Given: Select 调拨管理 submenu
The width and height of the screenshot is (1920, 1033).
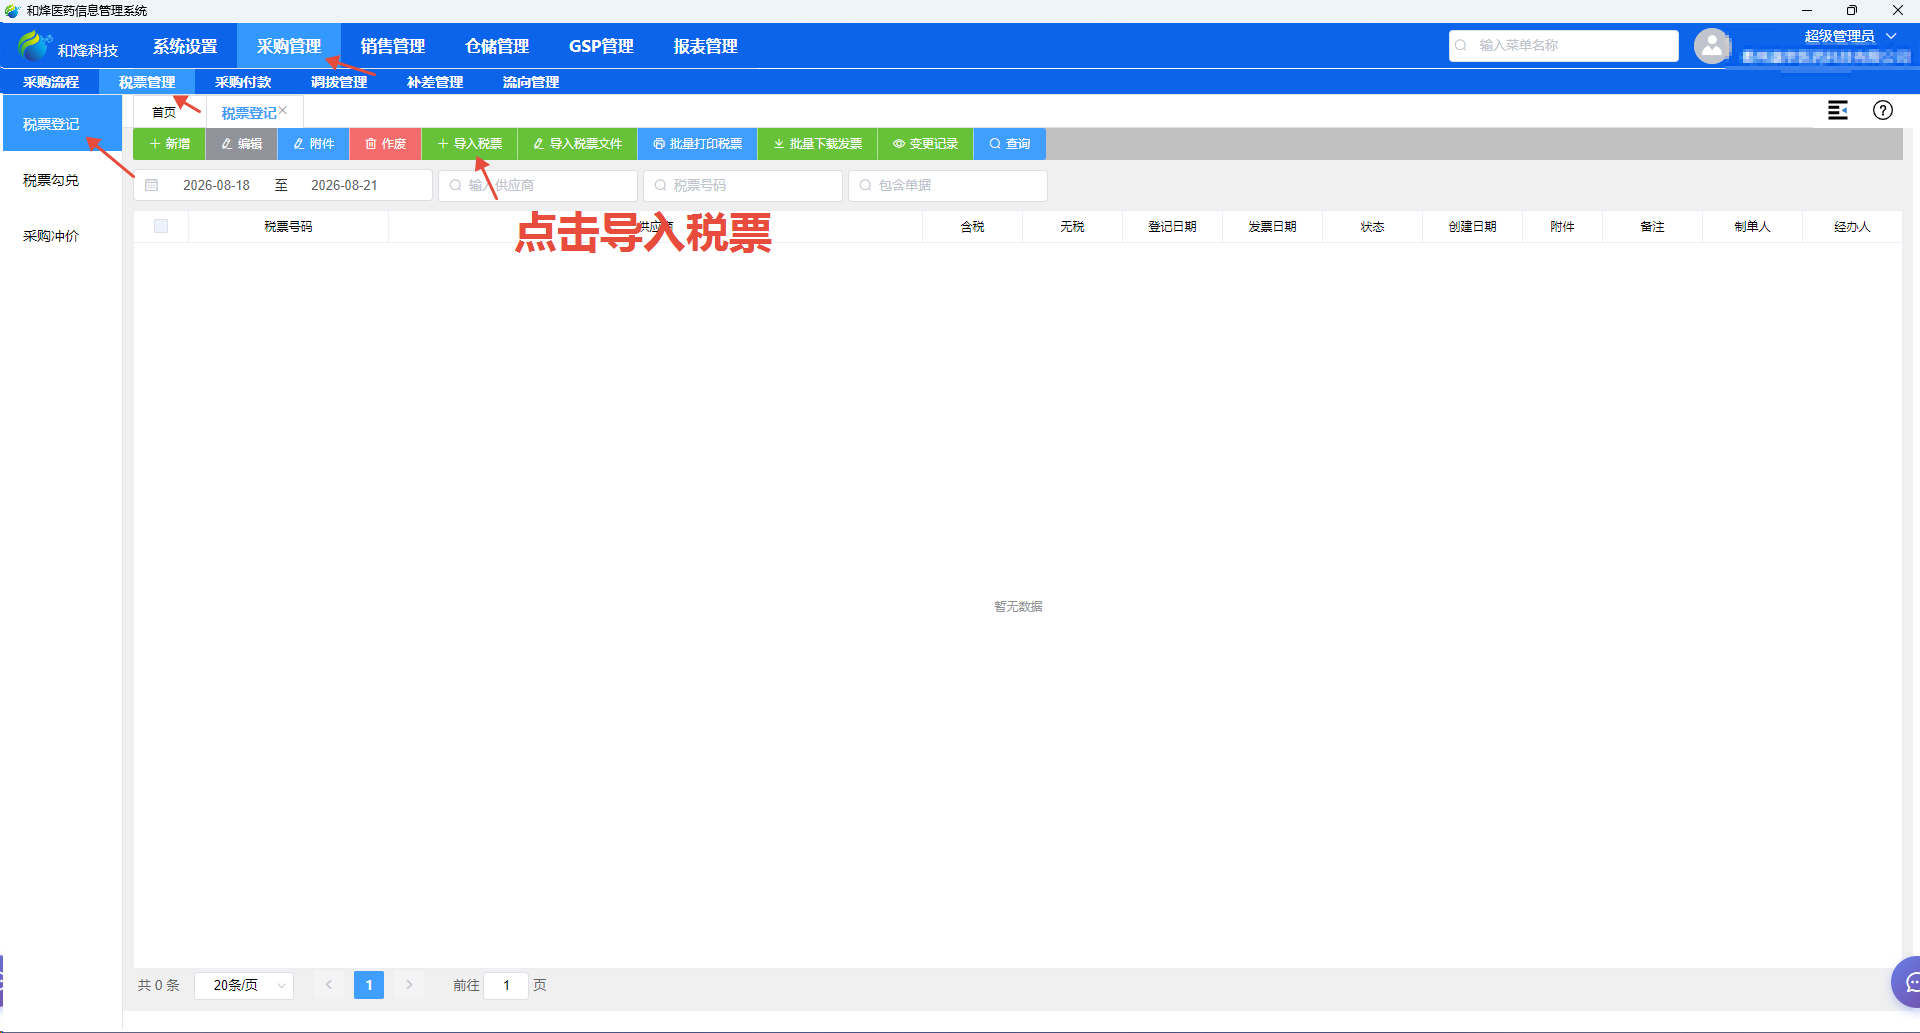Looking at the screenshot, I should click(339, 82).
